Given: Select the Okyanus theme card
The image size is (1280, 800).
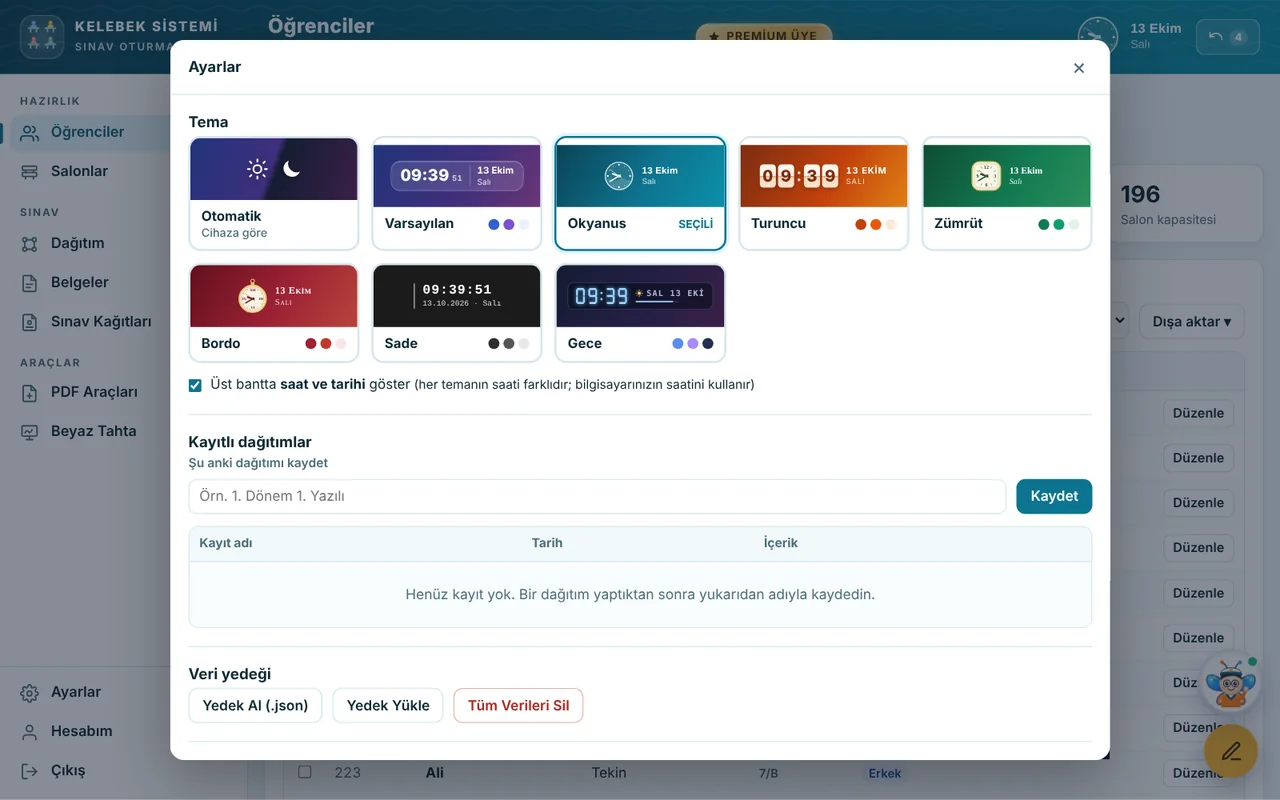Looking at the screenshot, I should pyautogui.click(x=640, y=194).
